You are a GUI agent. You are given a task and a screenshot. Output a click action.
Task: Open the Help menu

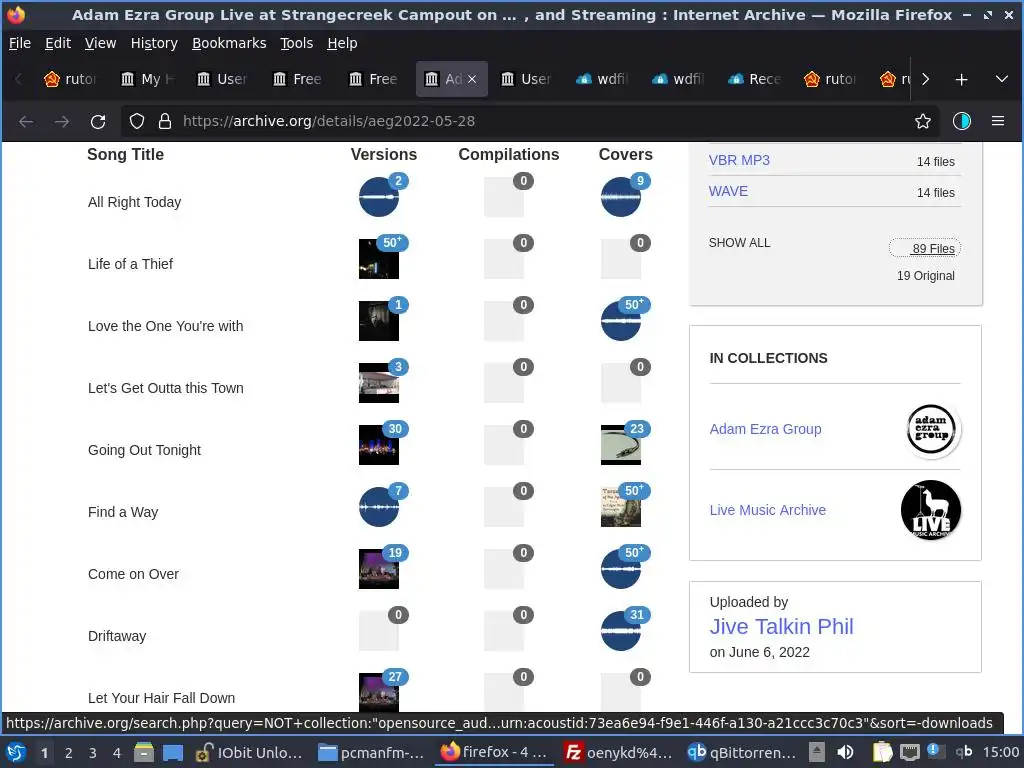[x=342, y=43]
